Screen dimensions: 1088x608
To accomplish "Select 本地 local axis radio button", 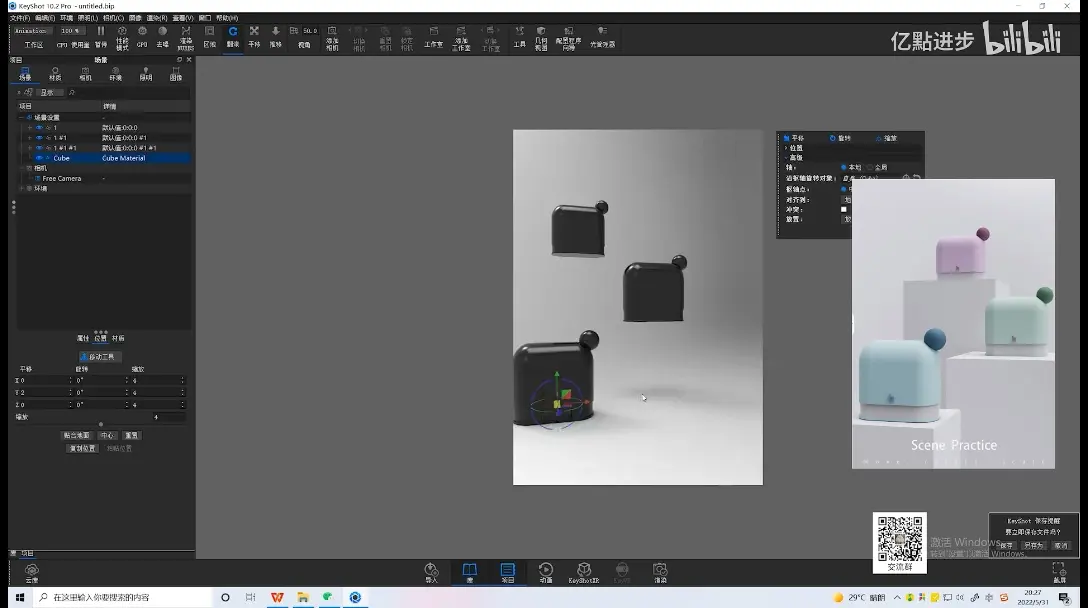I will point(844,167).
